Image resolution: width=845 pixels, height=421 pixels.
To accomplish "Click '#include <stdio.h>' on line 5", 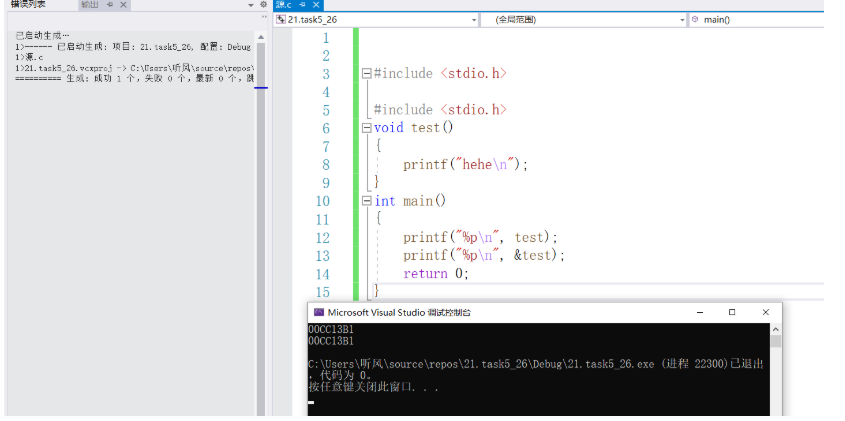I will [440, 110].
